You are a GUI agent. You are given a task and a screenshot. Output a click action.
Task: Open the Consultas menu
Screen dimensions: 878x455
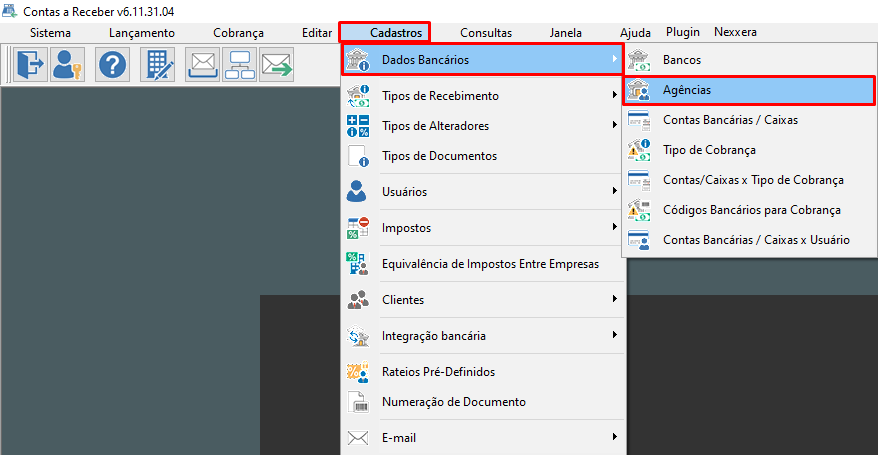tap(486, 33)
